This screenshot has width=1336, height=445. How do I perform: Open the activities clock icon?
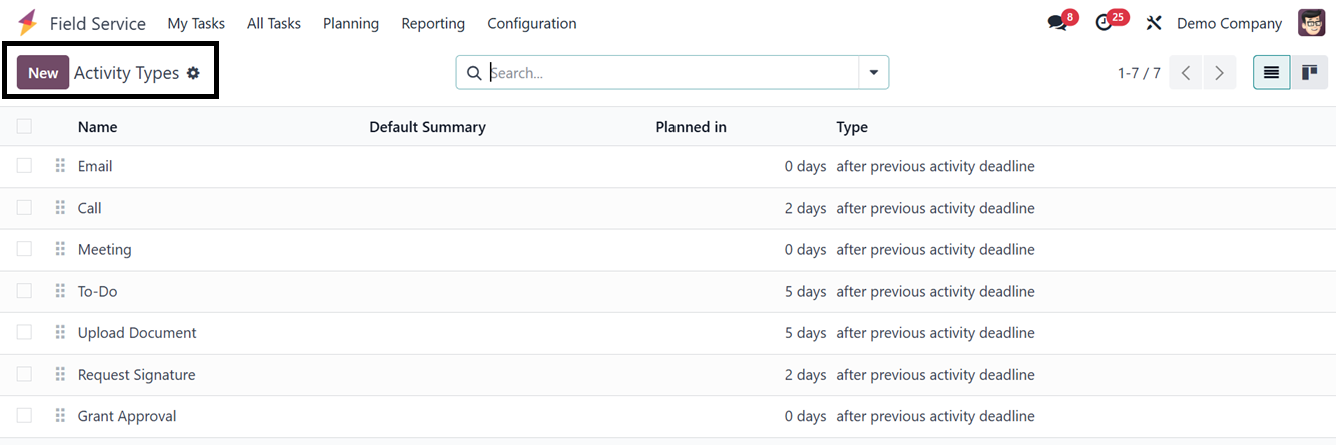pos(1104,23)
